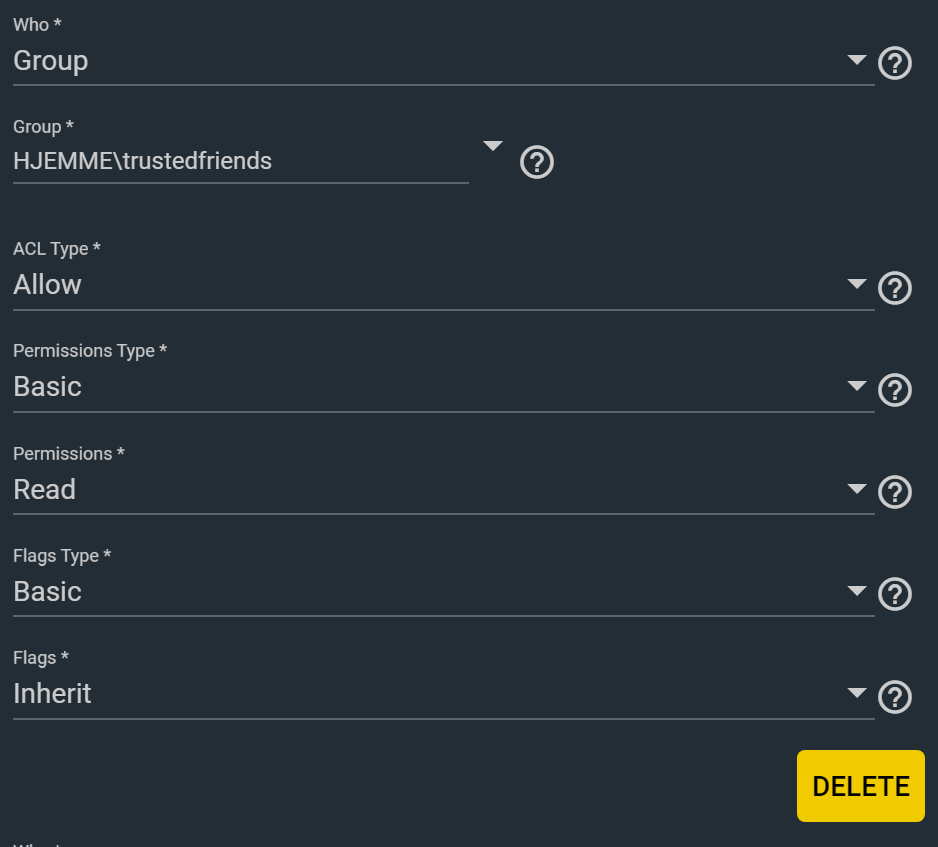This screenshot has width=938, height=847.
Task: Show help tooltip for Group field
Action: (537, 162)
